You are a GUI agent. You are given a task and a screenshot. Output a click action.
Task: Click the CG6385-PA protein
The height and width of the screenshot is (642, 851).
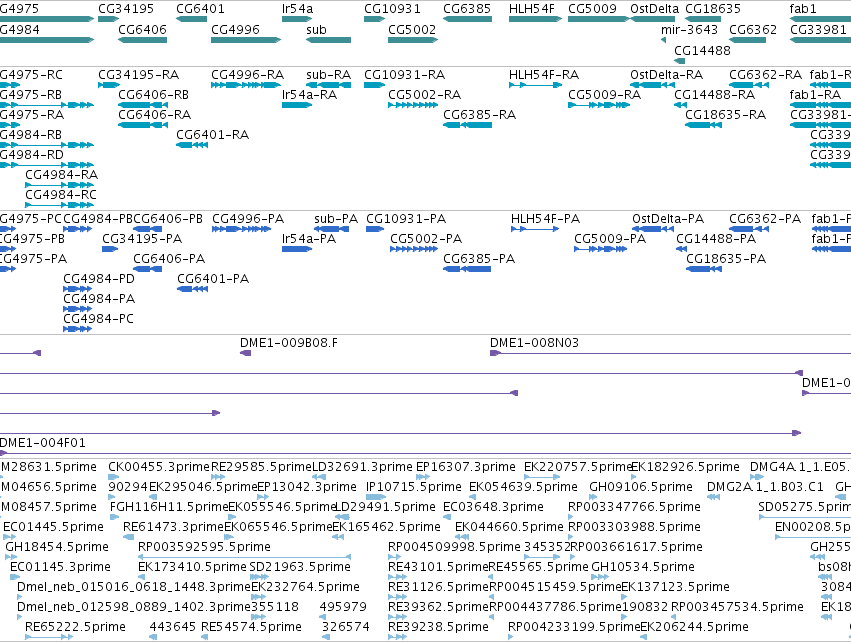(467, 269)
